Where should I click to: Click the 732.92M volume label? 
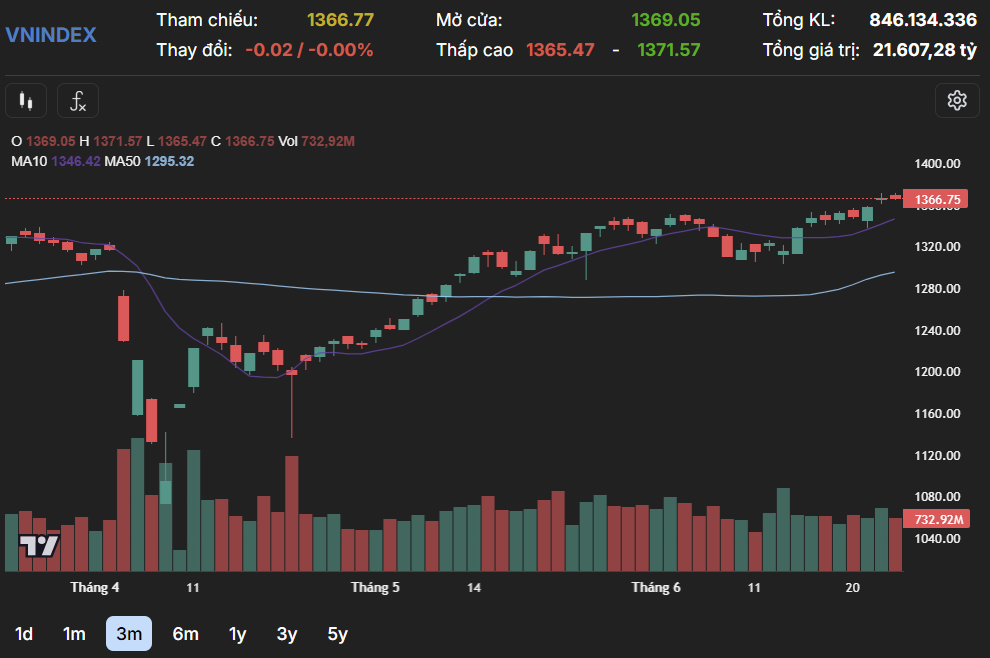[937, 519]
